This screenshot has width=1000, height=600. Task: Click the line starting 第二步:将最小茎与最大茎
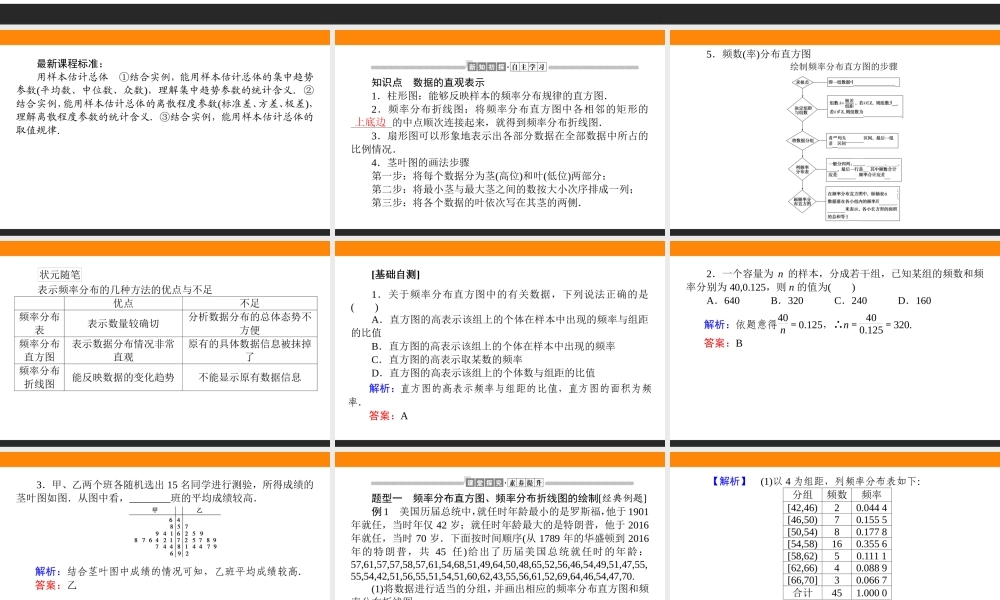pyautogui.click(x=503, y=189)
